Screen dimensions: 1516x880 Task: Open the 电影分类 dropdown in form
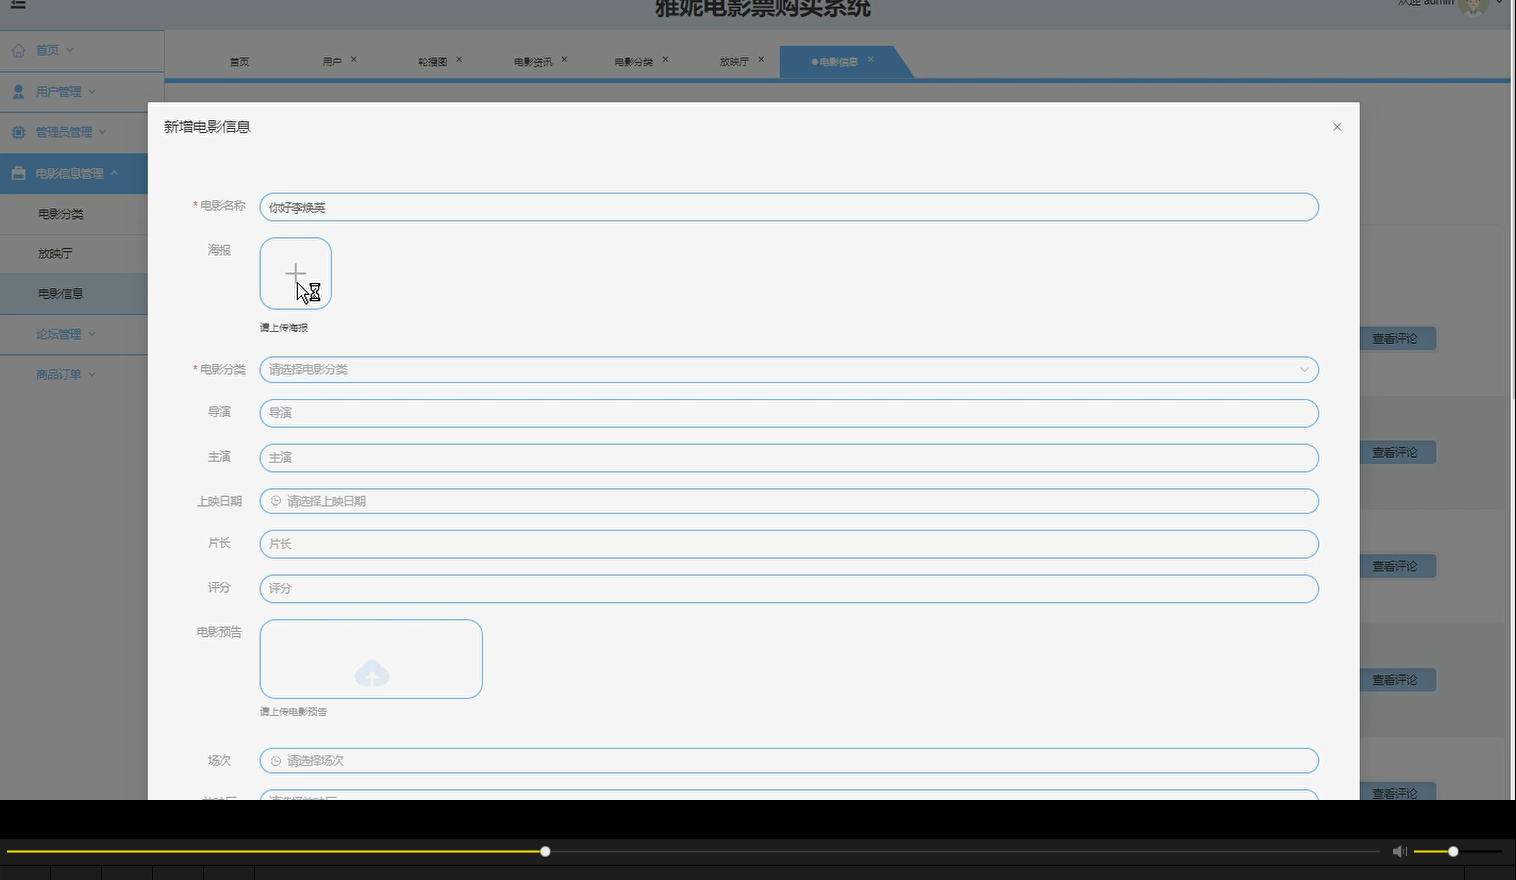coord(789,370)
